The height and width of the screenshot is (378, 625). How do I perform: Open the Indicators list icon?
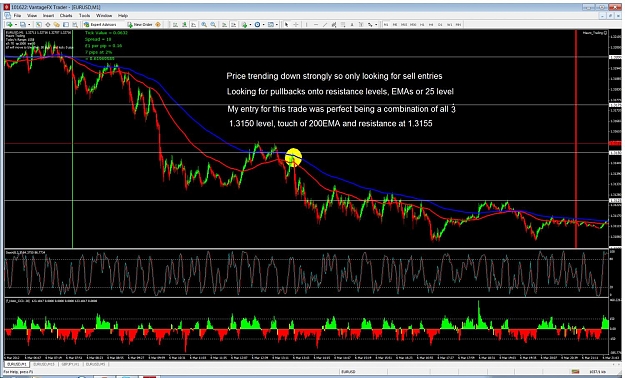[x=244, y=25]
